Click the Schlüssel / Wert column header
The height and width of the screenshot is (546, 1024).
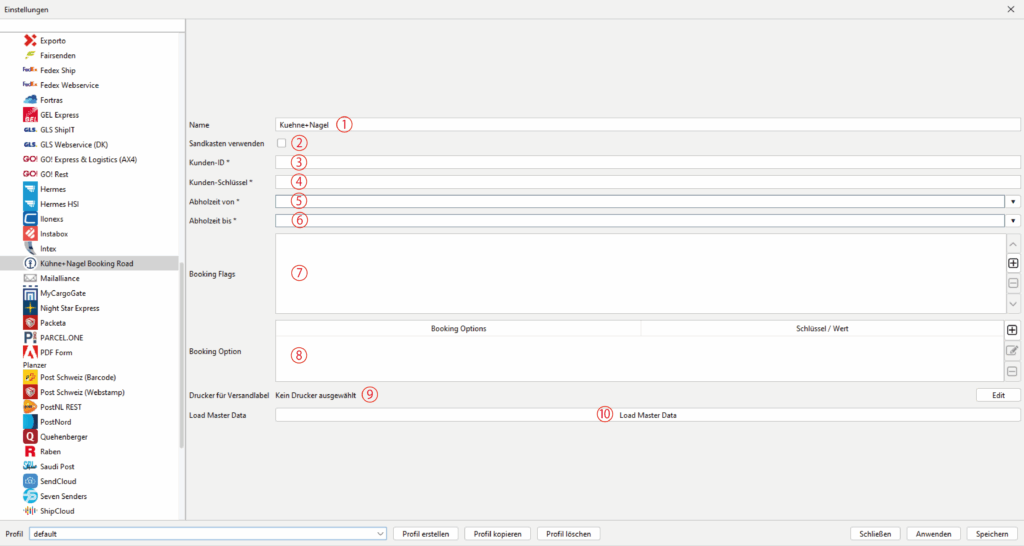[822, 329]
